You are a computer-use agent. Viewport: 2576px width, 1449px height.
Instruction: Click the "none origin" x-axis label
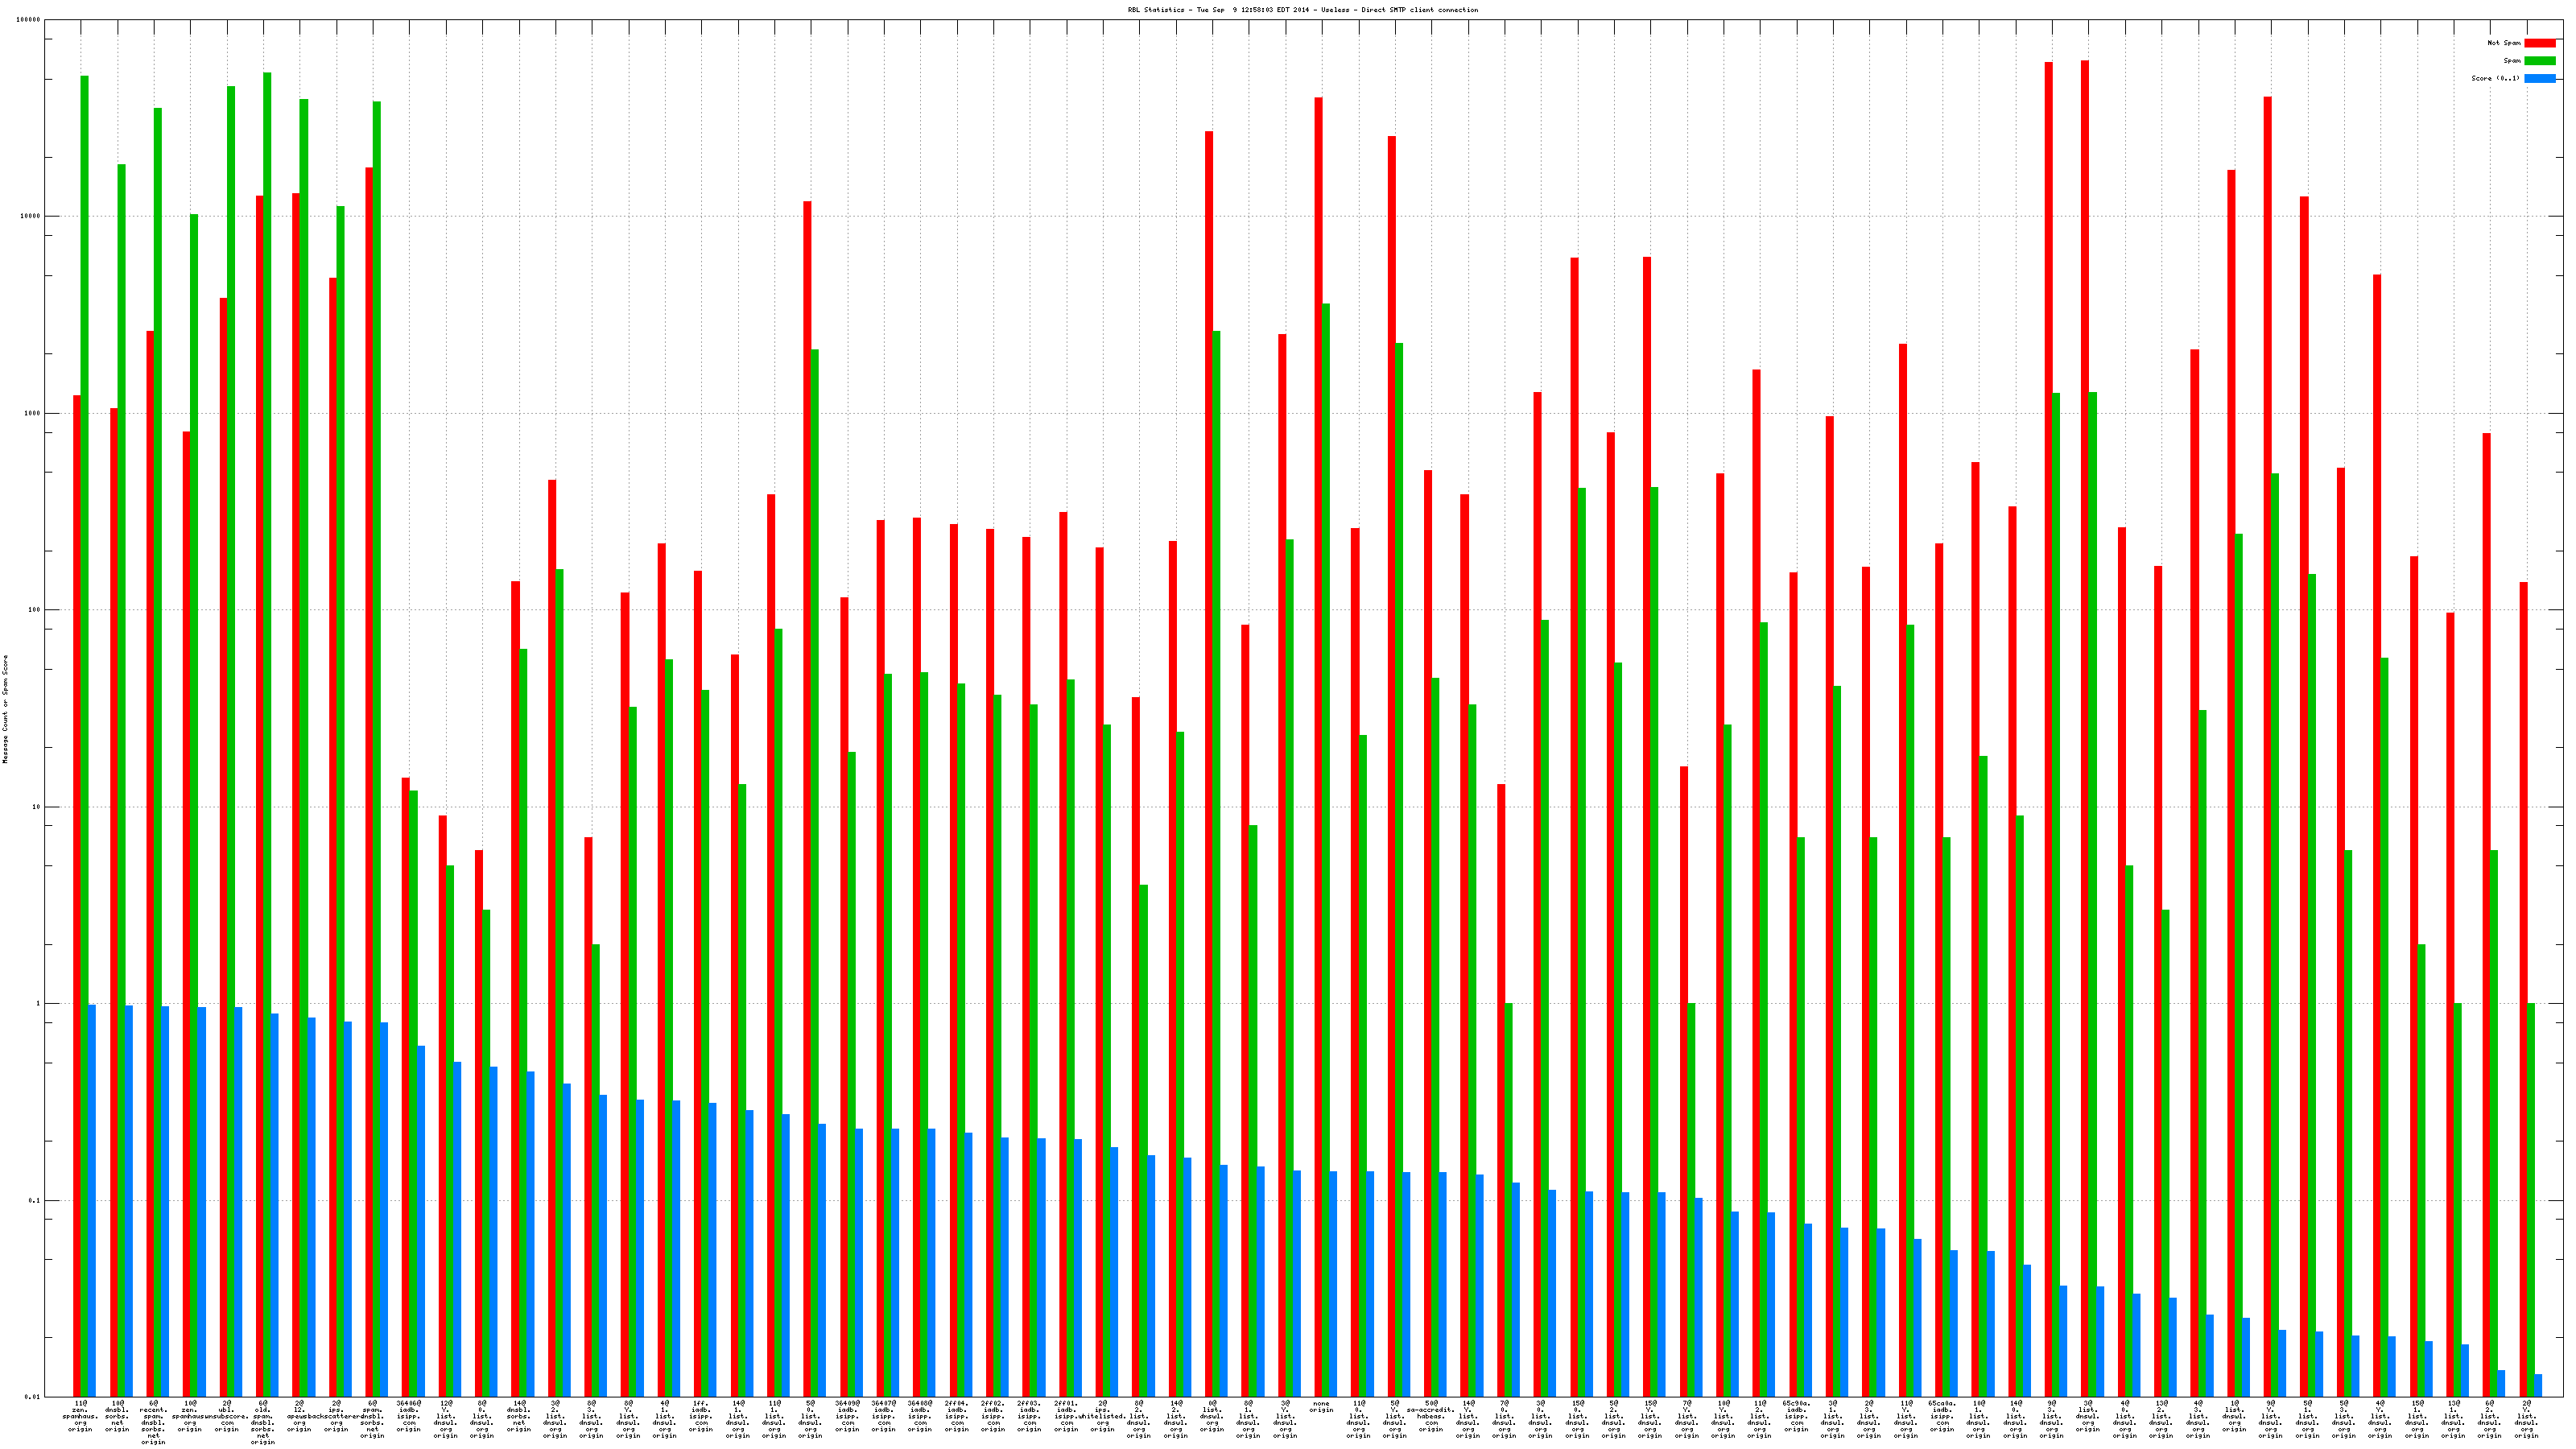pos(1321,1407)
